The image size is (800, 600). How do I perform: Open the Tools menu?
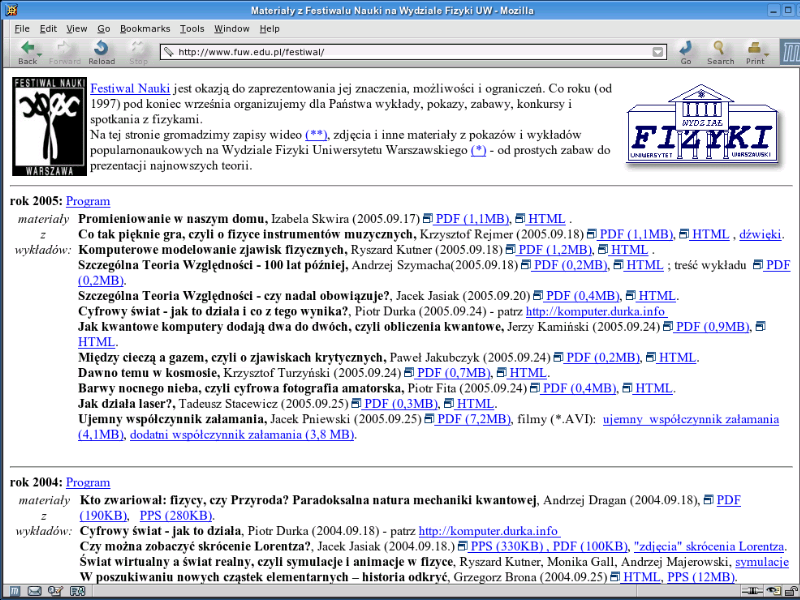[x=192, y=29]
